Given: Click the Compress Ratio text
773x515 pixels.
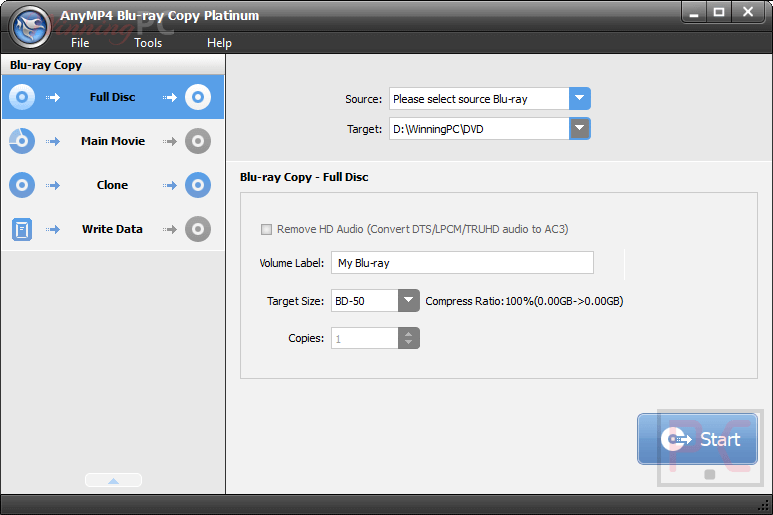Looking at the screenshot, I should point(525,301).
